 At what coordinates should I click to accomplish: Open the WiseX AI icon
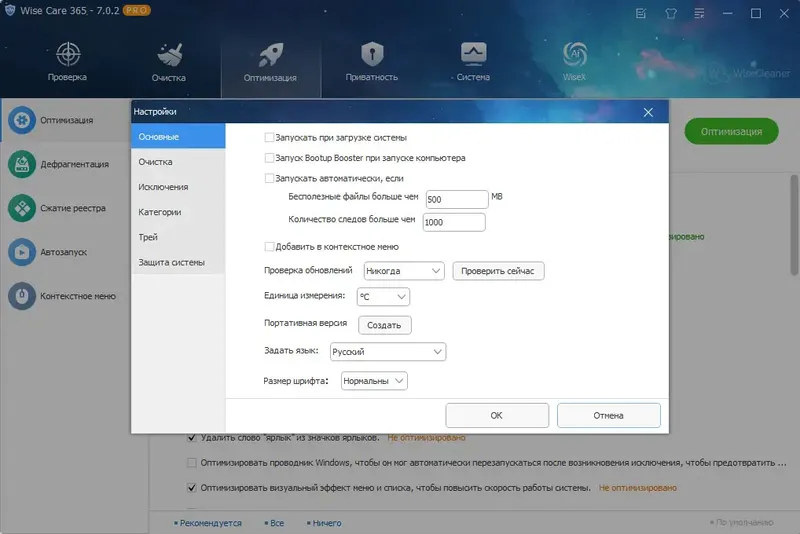(574, 54)
